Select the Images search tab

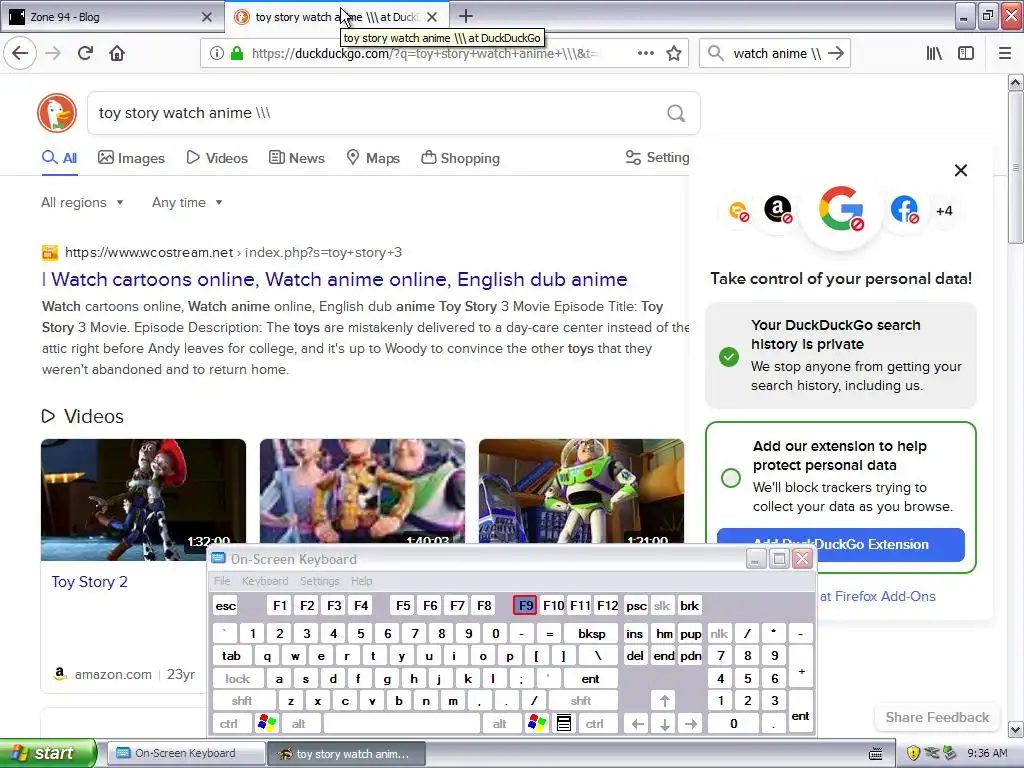[131, 158]
